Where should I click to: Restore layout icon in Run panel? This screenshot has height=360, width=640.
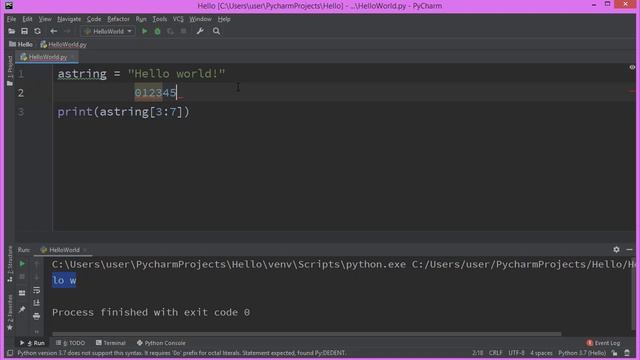pos(22,293)
